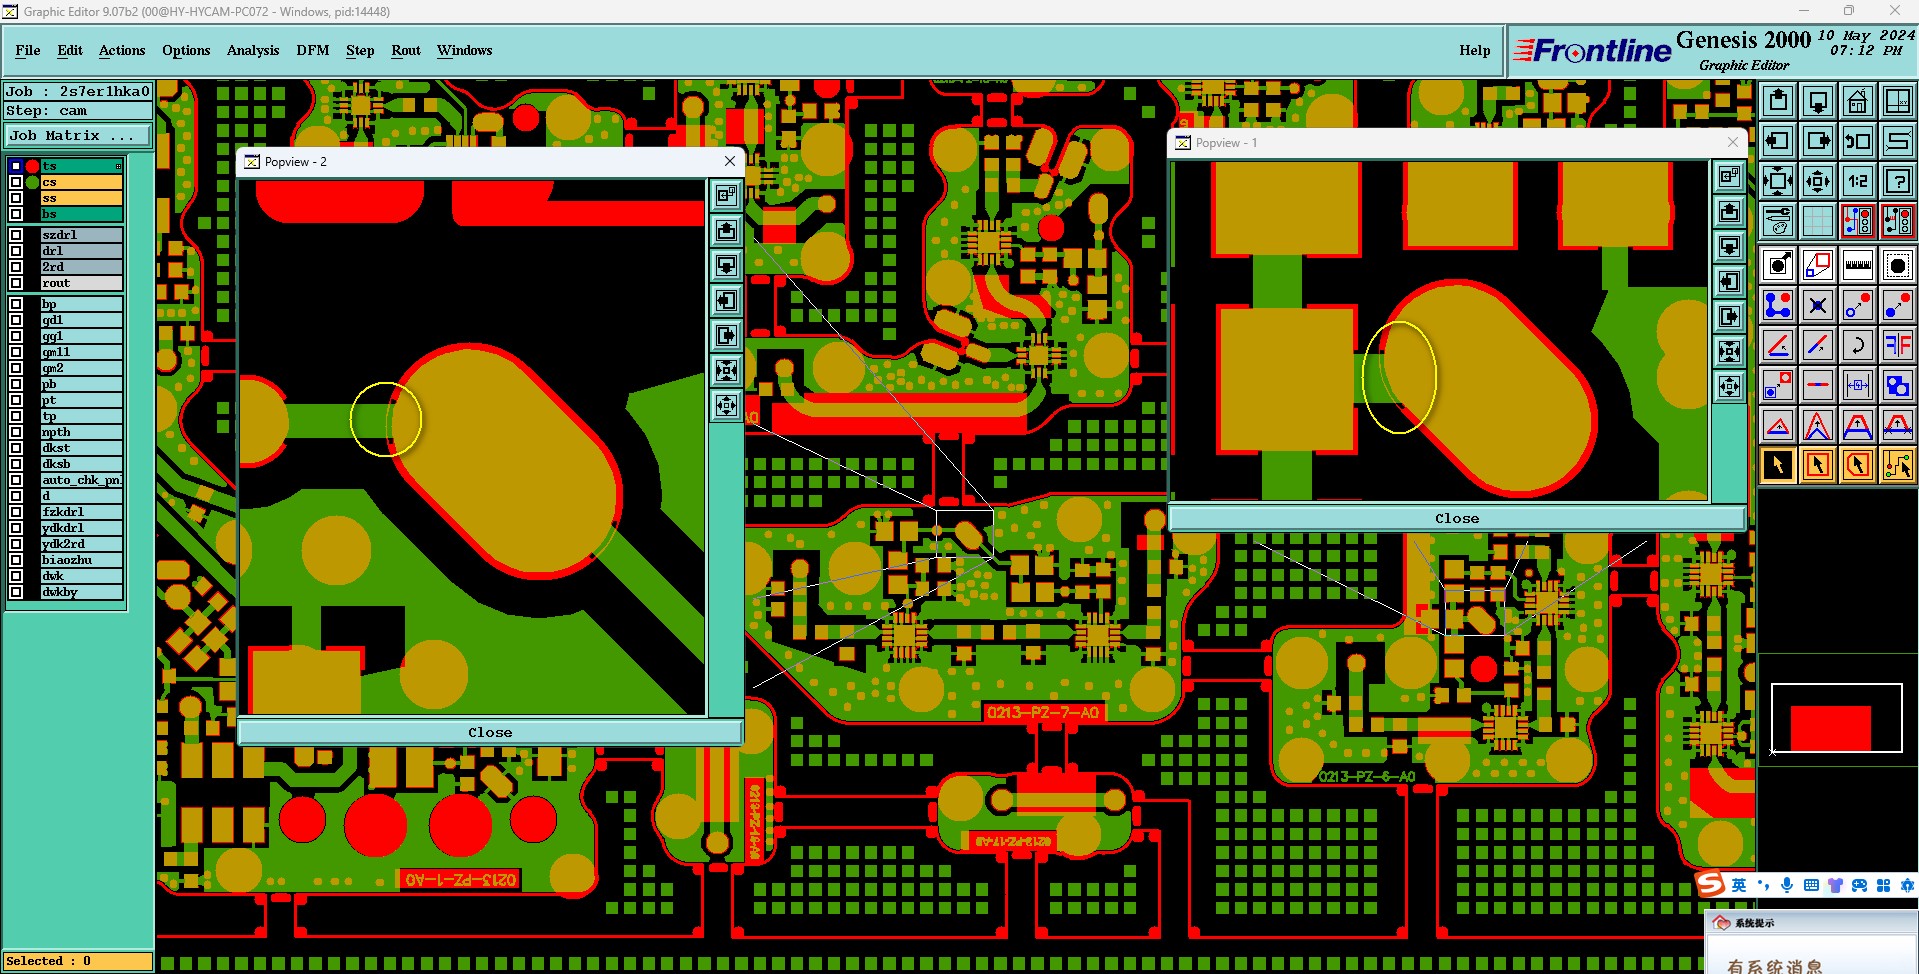Open the File menu
This screenshot has width=1919, height=974.
tap(28, 50)
